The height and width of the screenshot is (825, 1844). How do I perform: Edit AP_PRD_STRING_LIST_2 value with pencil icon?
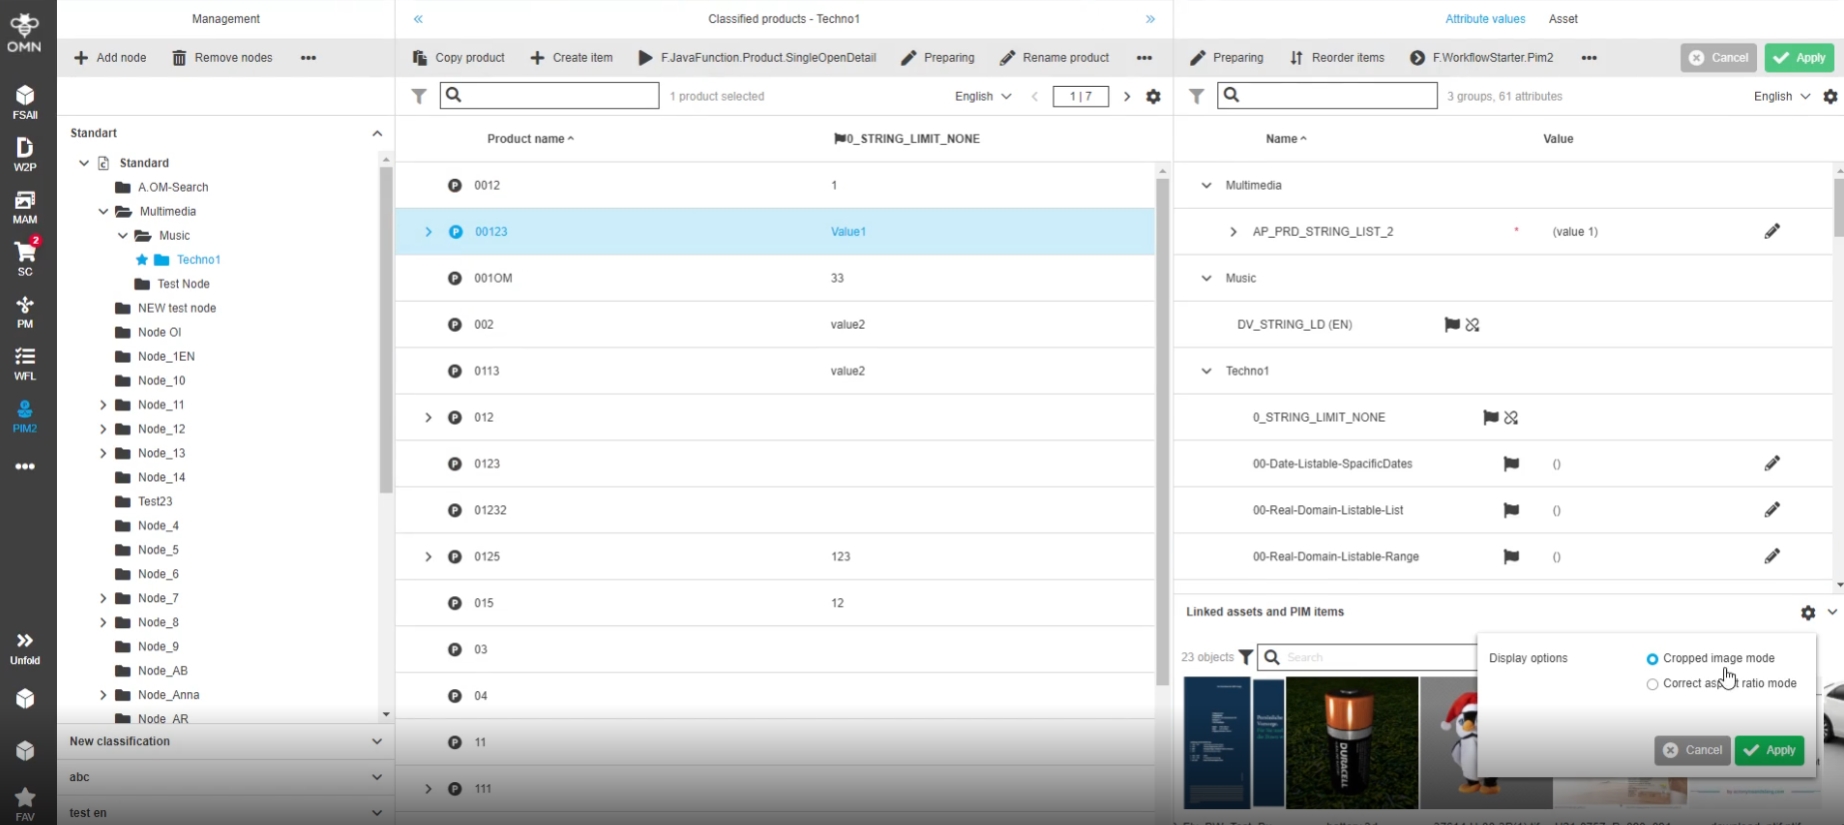pyautogui.click(x=1771, y=231)
